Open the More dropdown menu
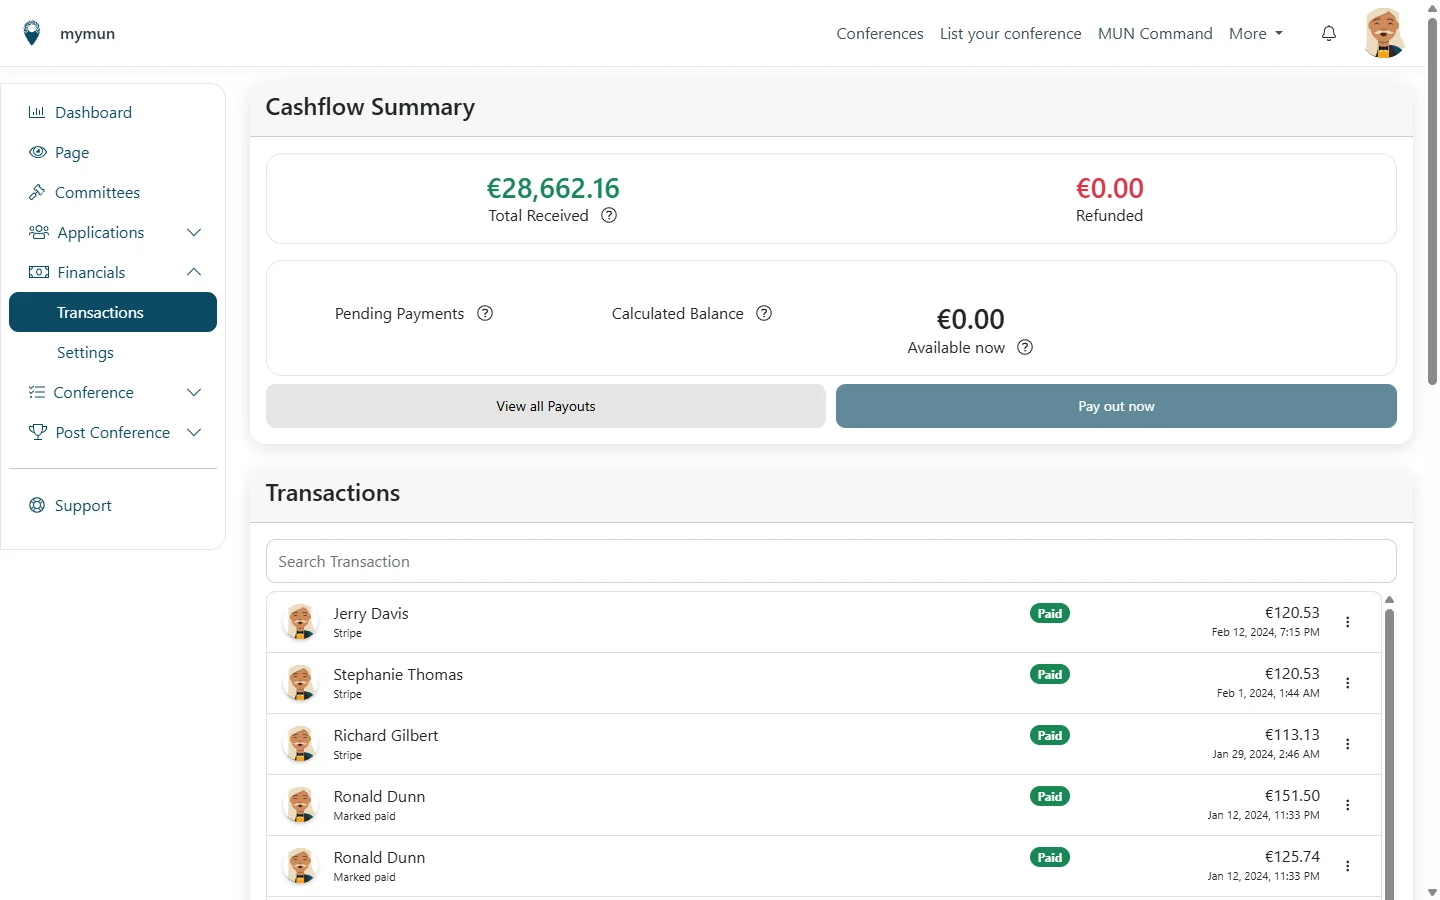 click(1256, 33)
